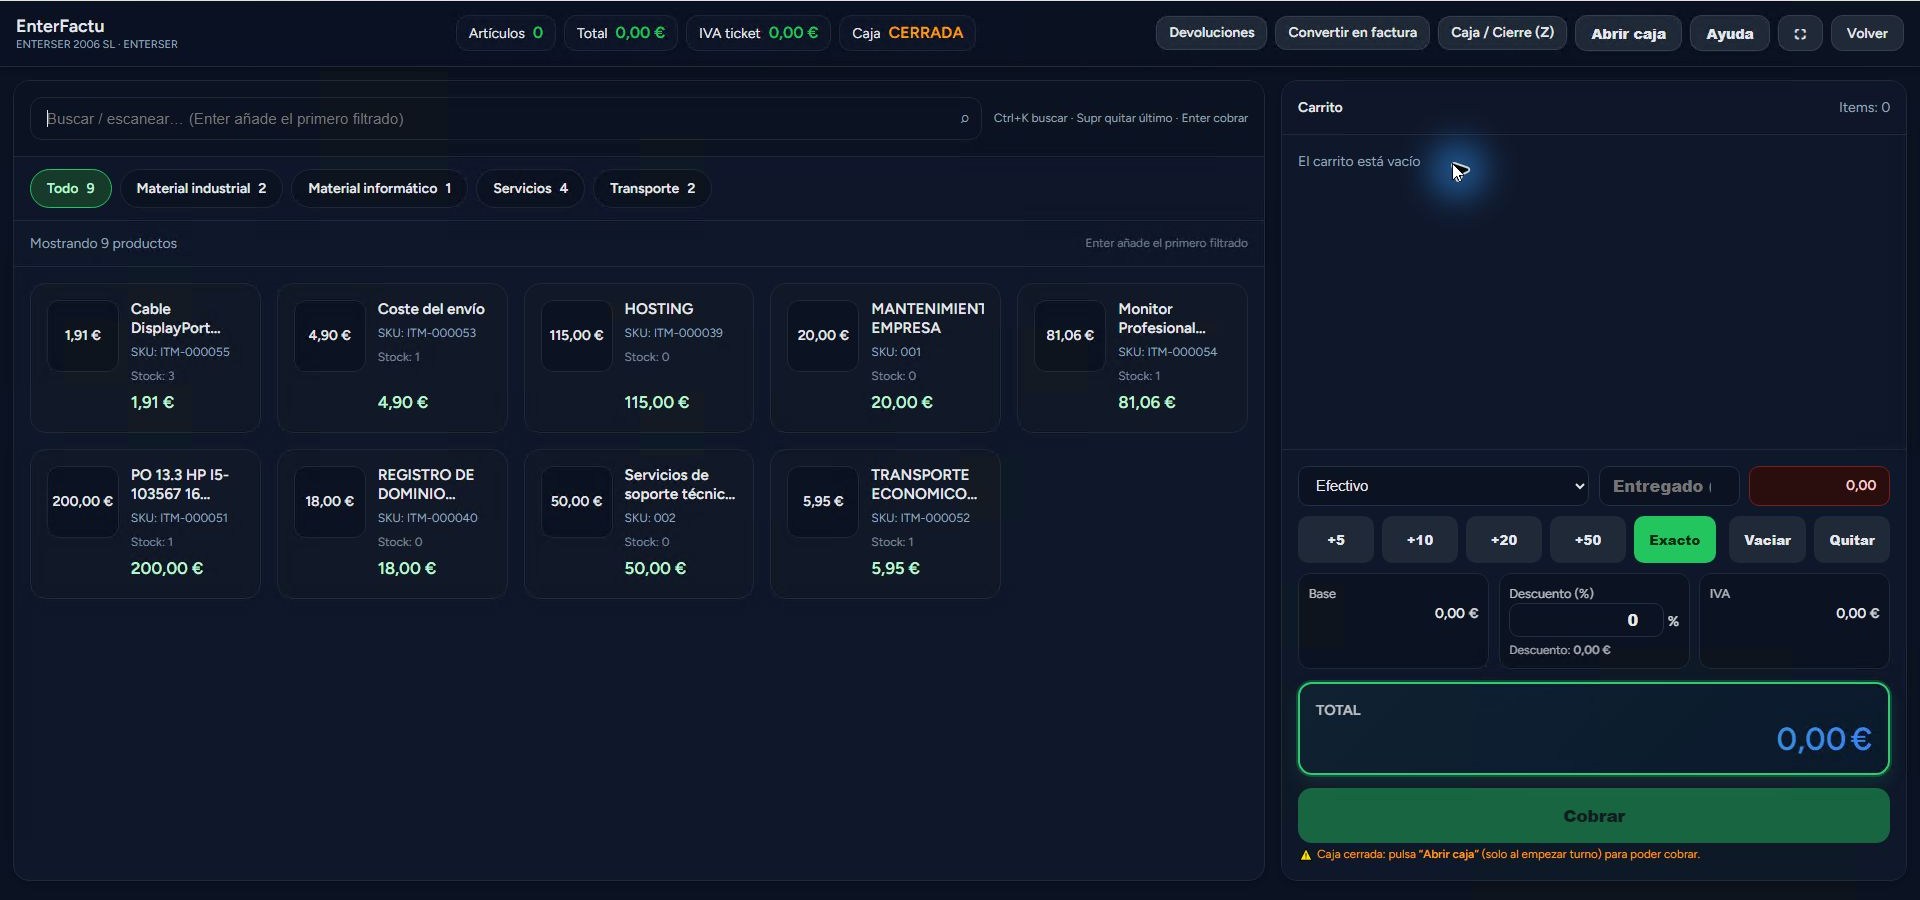The width and height of the screenshot is (1920, 900).
Task: Click 'El carrito está vacío' message
Action: coord(1359,162)
